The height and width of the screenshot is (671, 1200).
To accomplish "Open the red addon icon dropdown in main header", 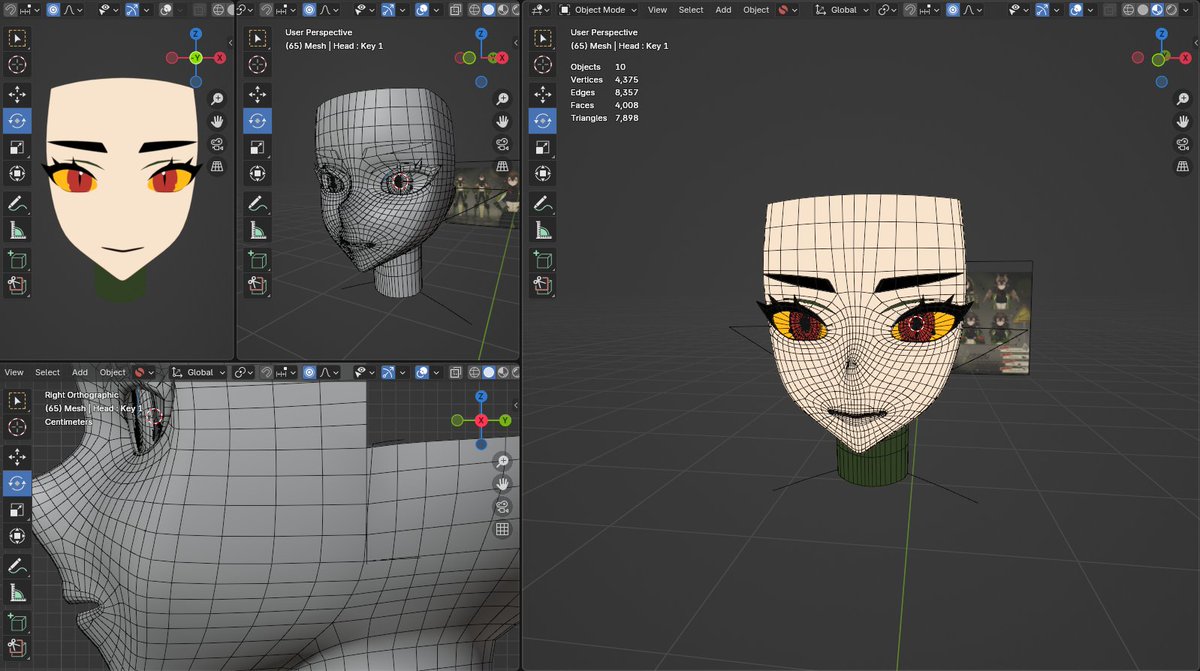I will pos(788,10).
